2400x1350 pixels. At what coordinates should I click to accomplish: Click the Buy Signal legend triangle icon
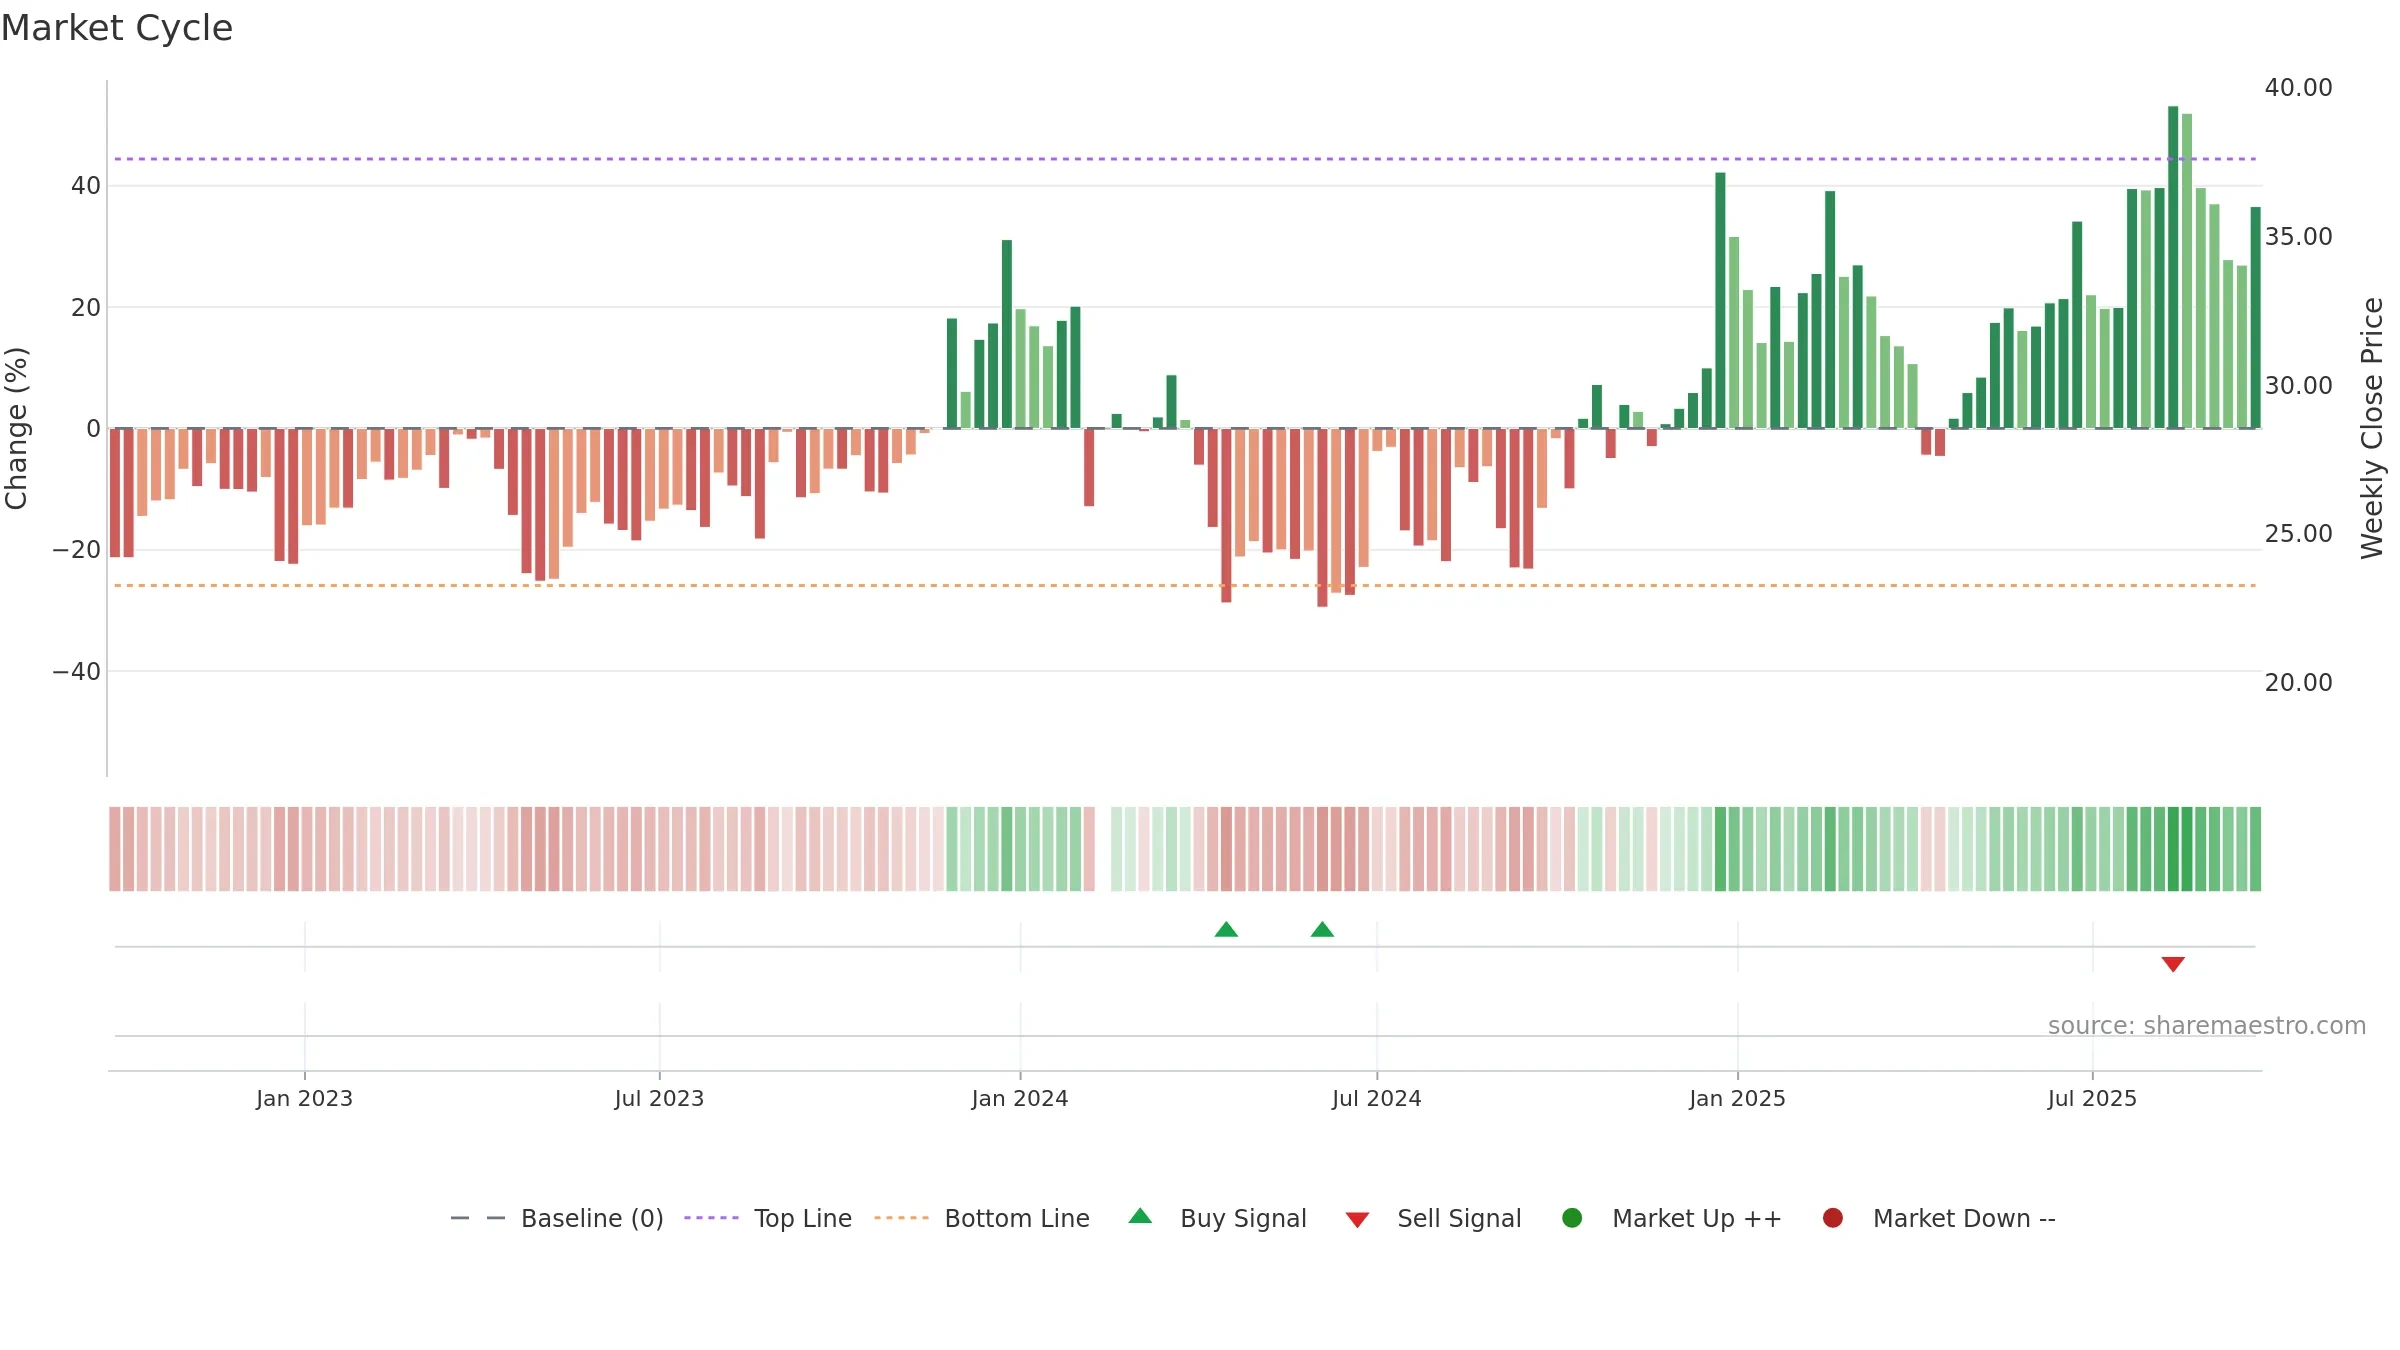pos(1140,1216)
